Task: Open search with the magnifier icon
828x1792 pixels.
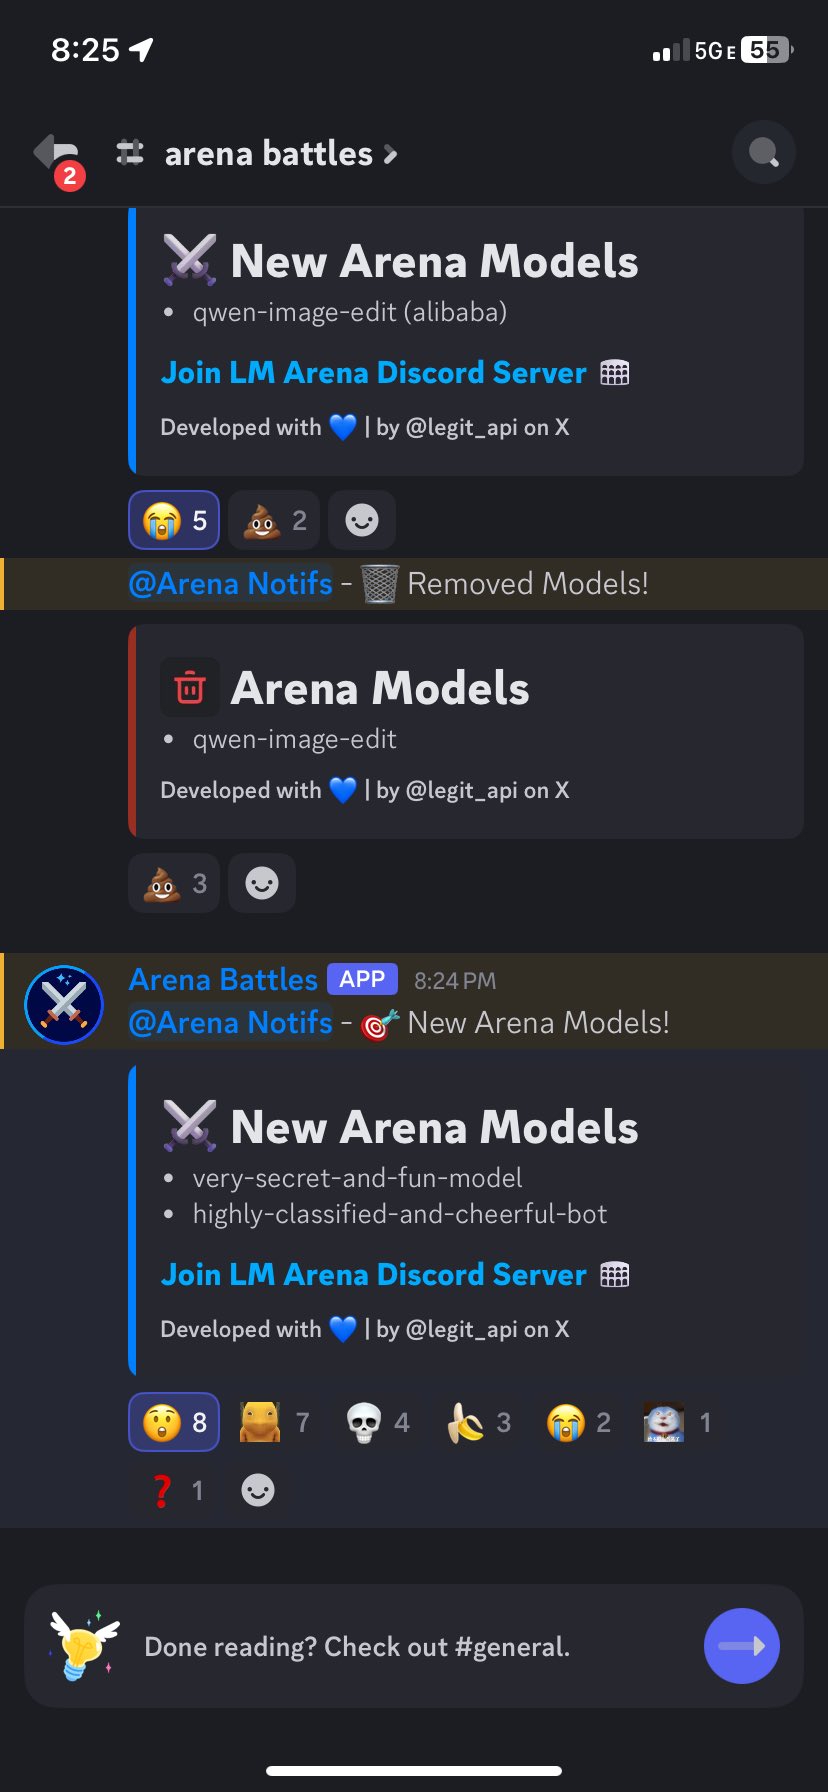Action: [764, 153]
